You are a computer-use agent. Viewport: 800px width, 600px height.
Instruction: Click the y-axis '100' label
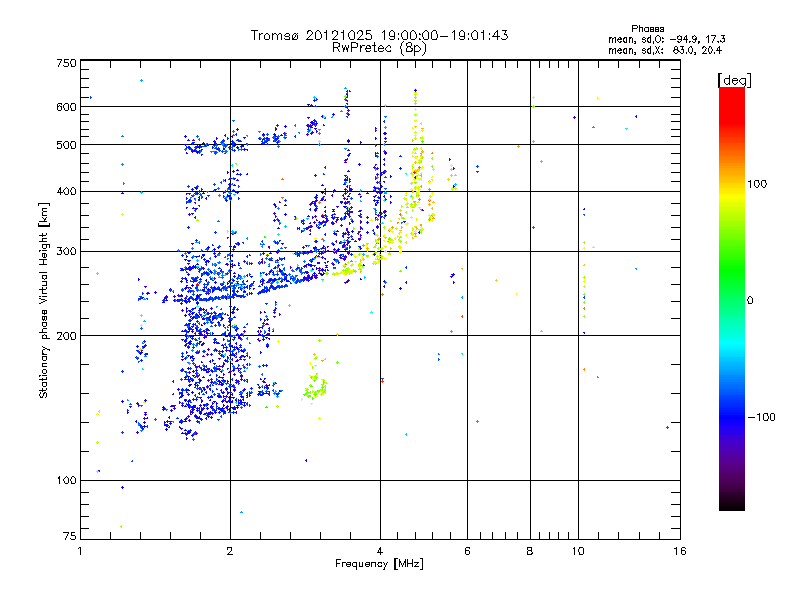[66, 481]
